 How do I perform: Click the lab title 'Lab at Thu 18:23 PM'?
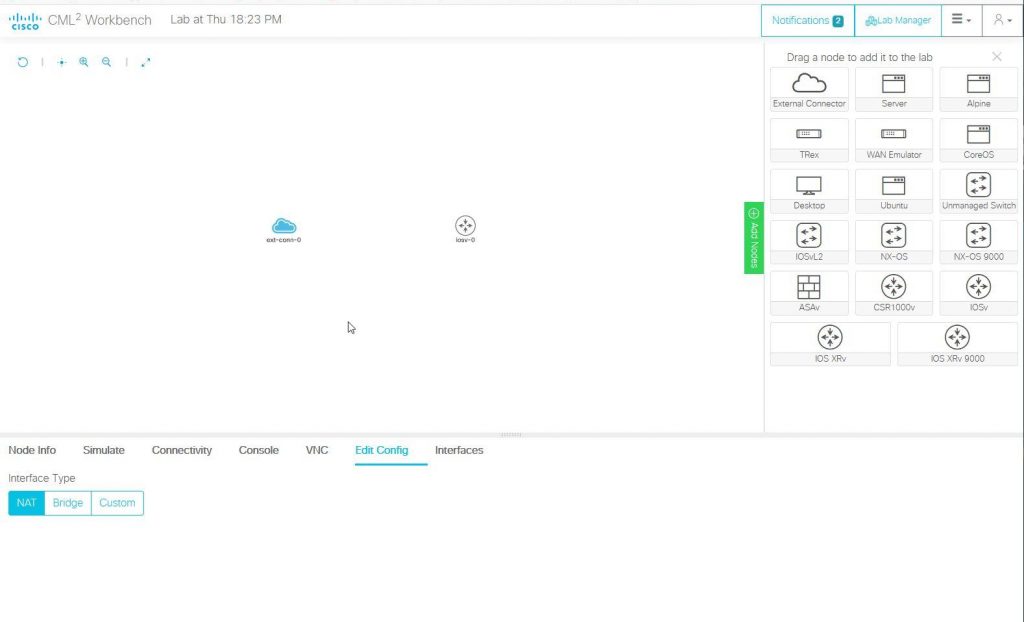tap(226, 20)
